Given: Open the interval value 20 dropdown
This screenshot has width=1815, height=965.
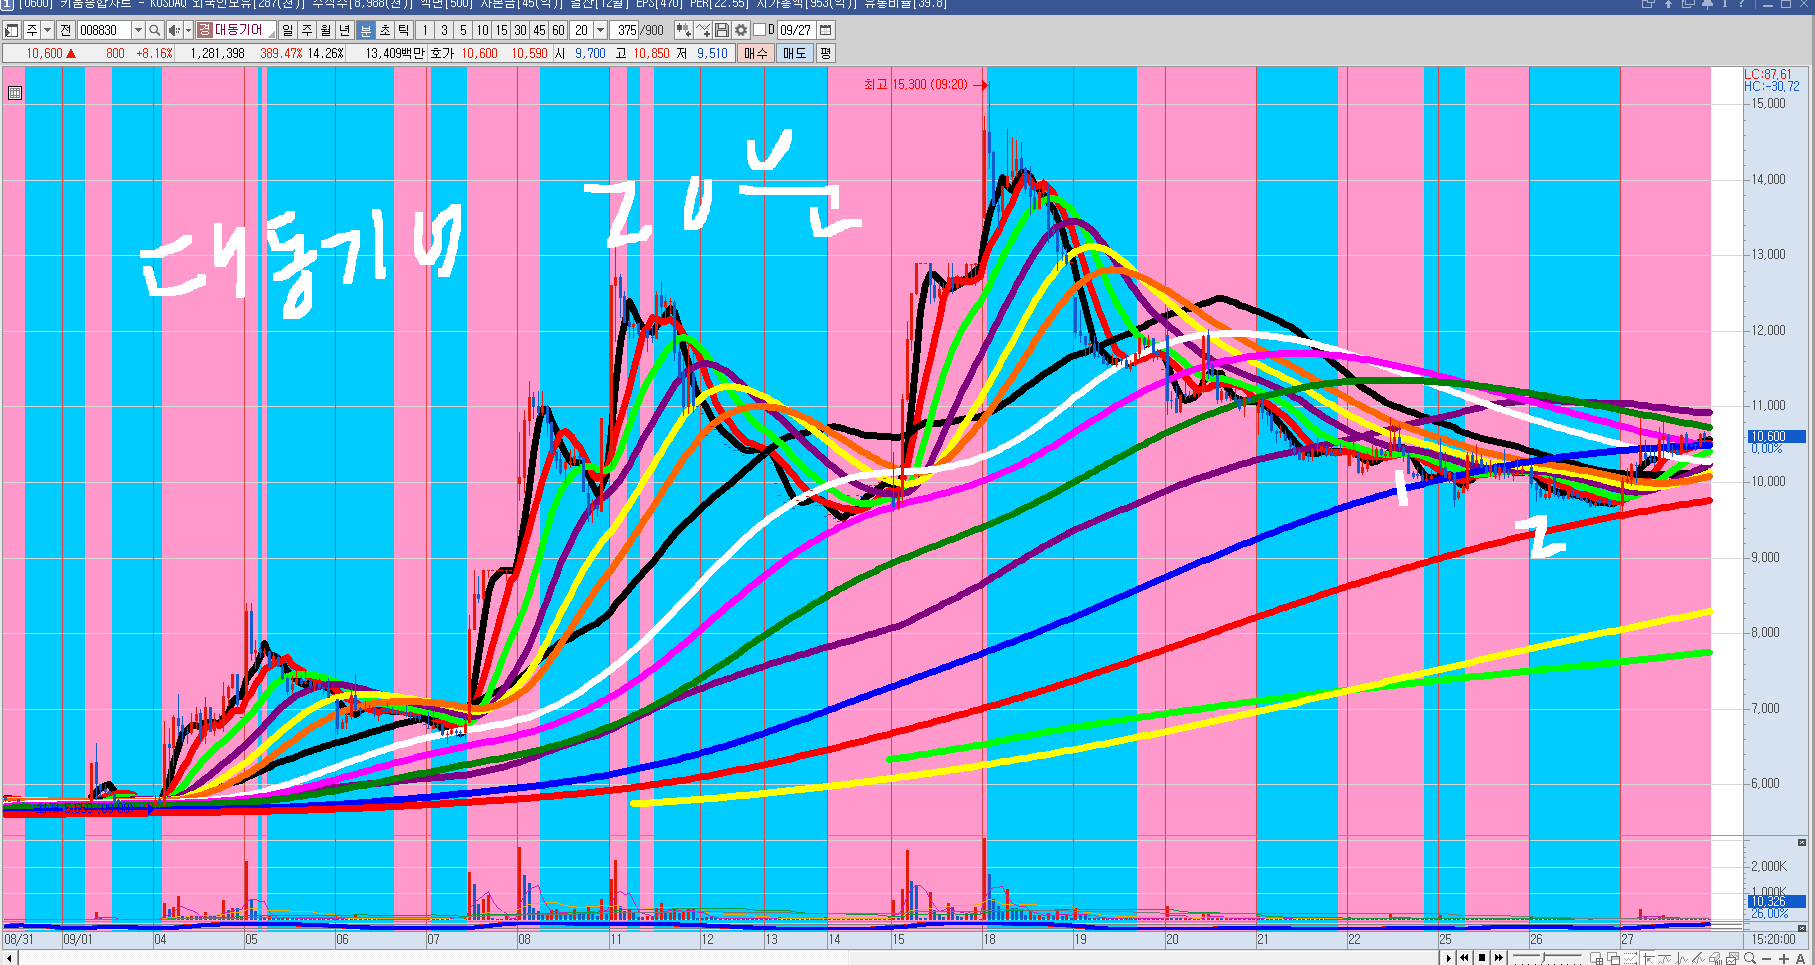Looking at the screenshot, I should [x=601, y=30].
